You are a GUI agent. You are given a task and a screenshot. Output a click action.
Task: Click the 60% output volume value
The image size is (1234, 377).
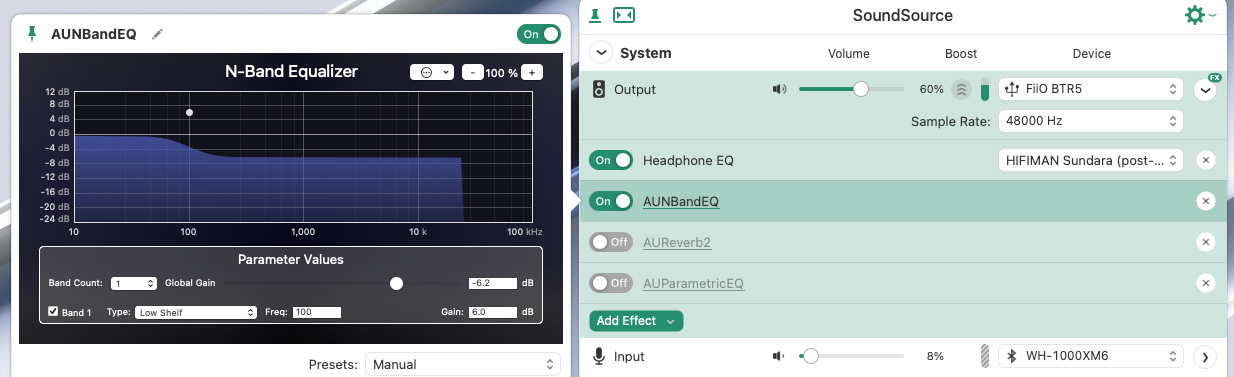coord(931,89)
